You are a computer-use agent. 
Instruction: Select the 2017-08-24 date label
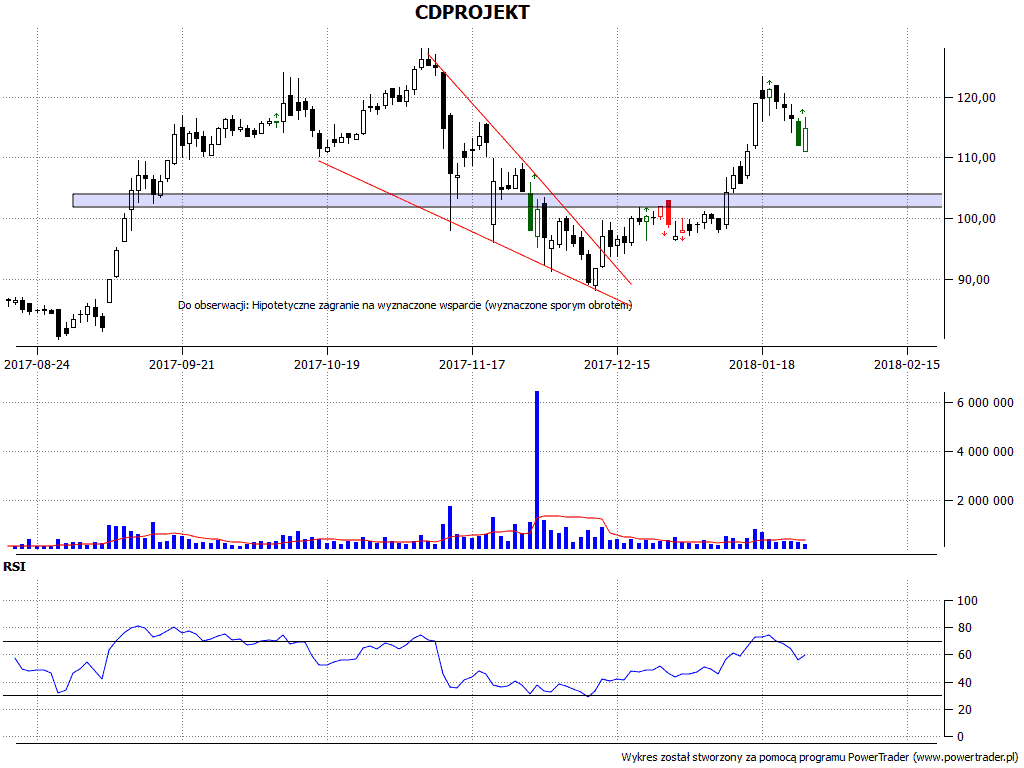37,364
